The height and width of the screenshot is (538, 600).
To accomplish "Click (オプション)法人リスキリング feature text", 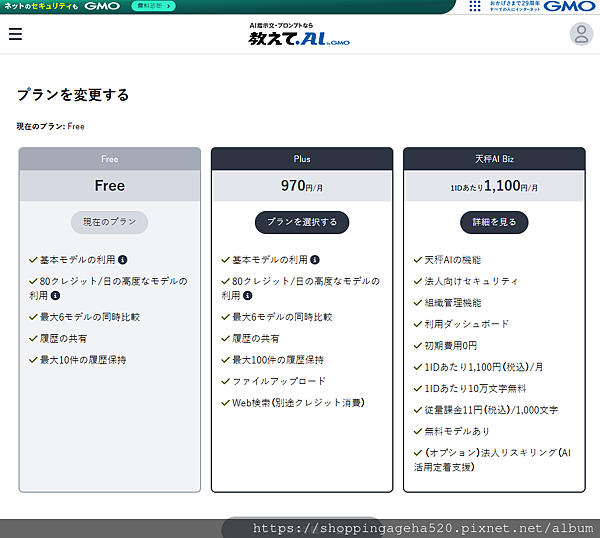I will point(492,460).
